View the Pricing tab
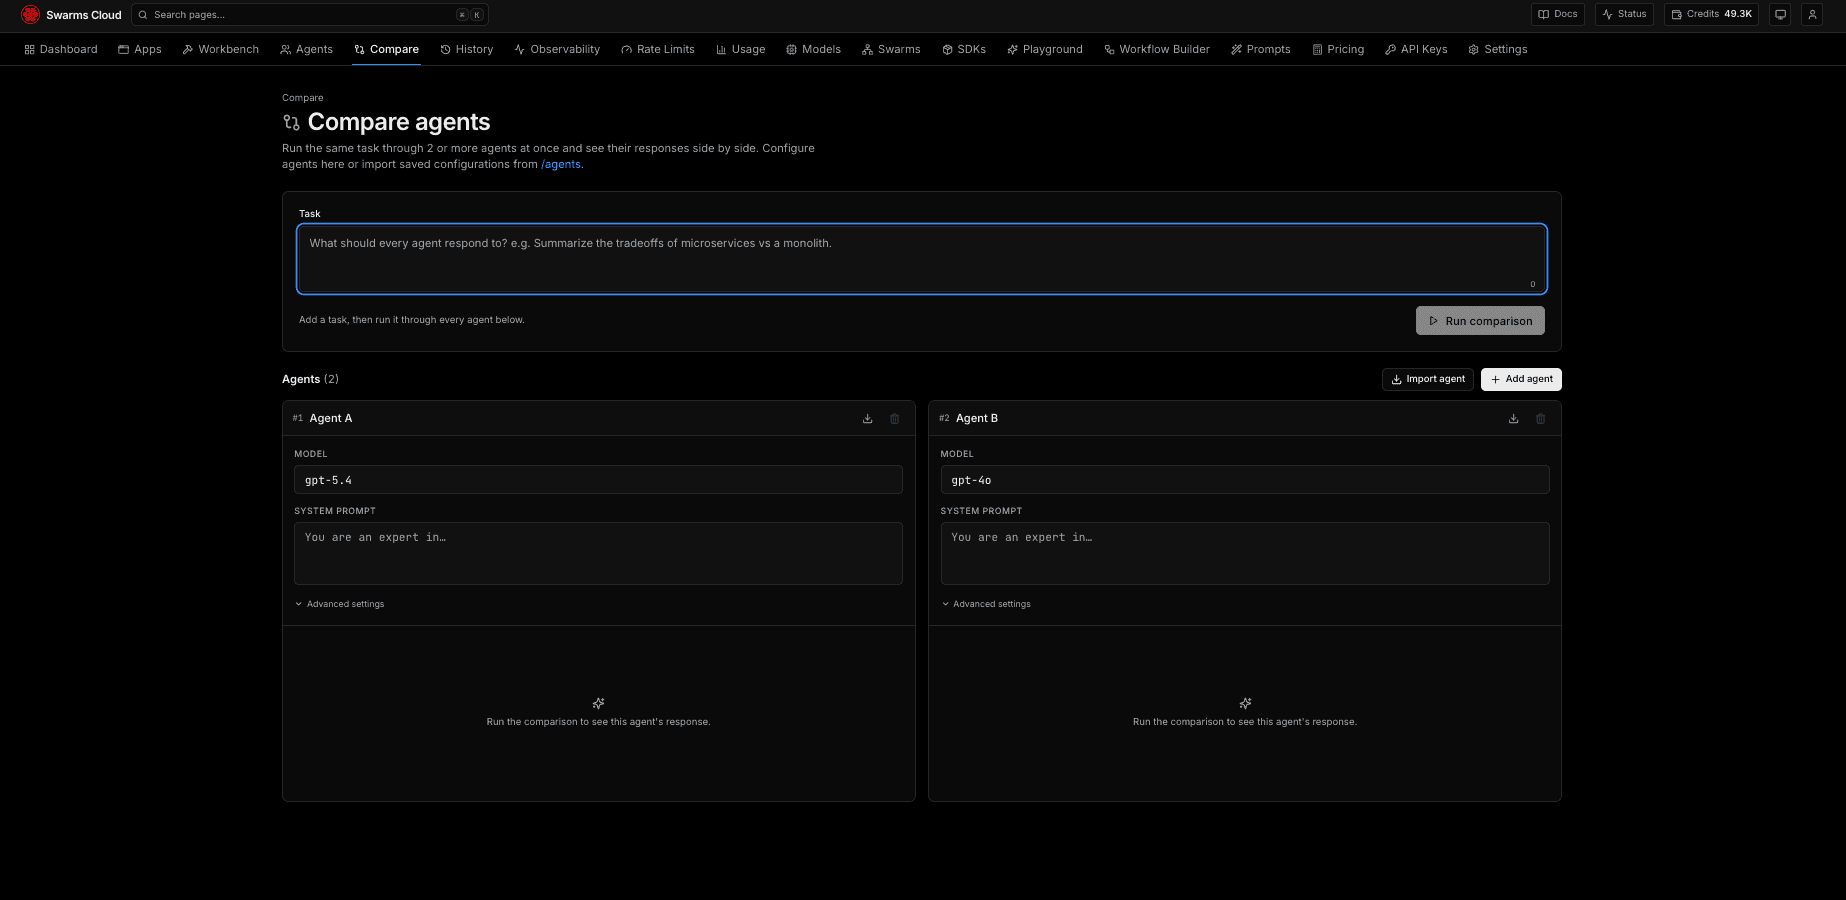This screenshot has width=1846, height=900. tap(1338, 49)
